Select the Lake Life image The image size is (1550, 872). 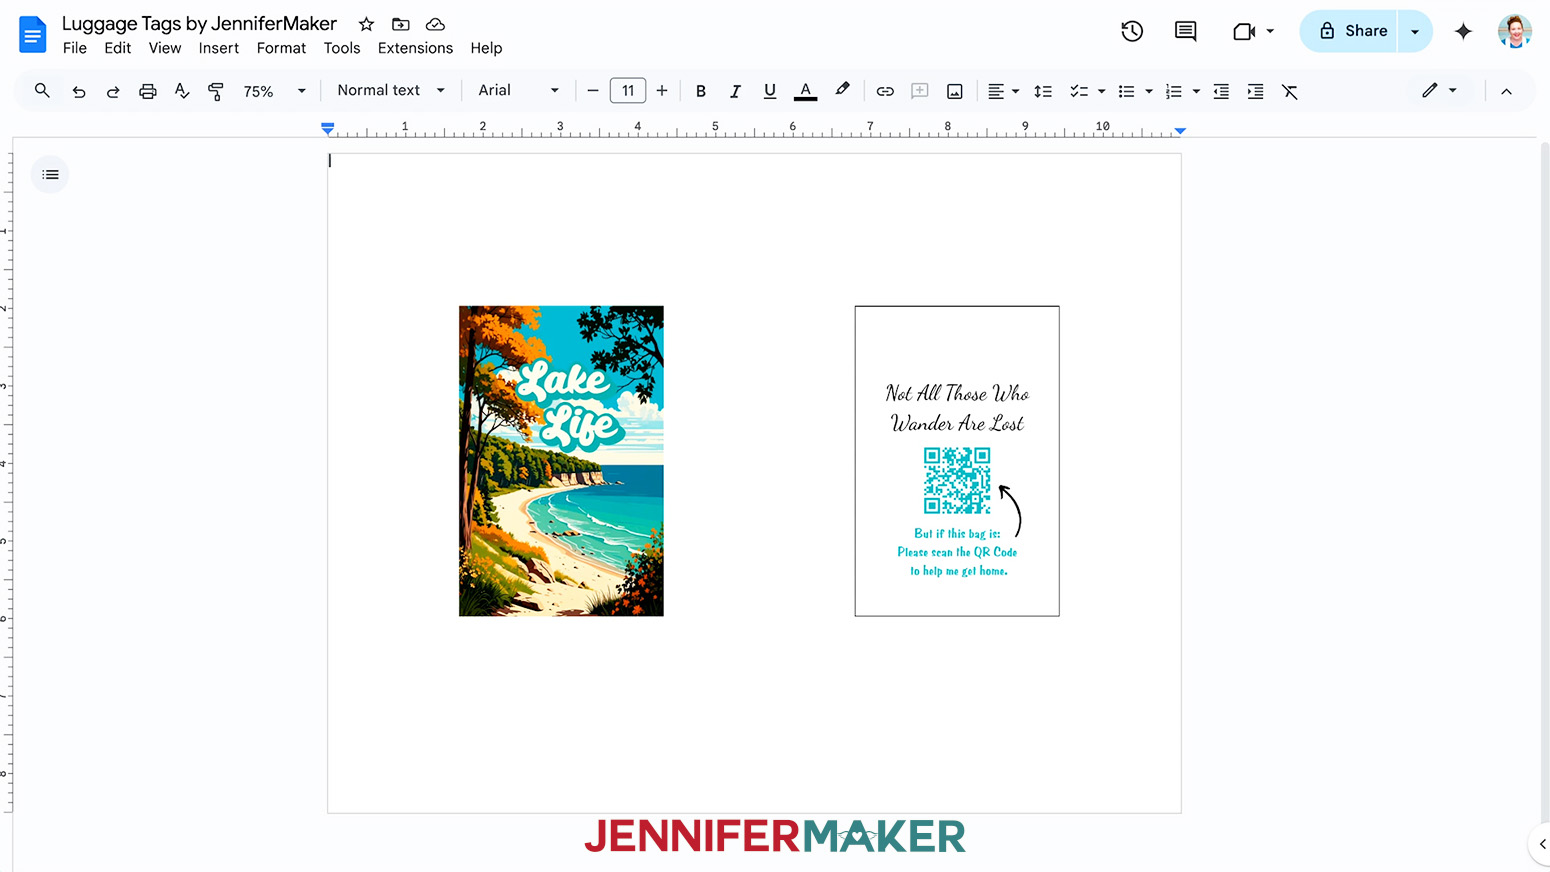pos(561,461)
